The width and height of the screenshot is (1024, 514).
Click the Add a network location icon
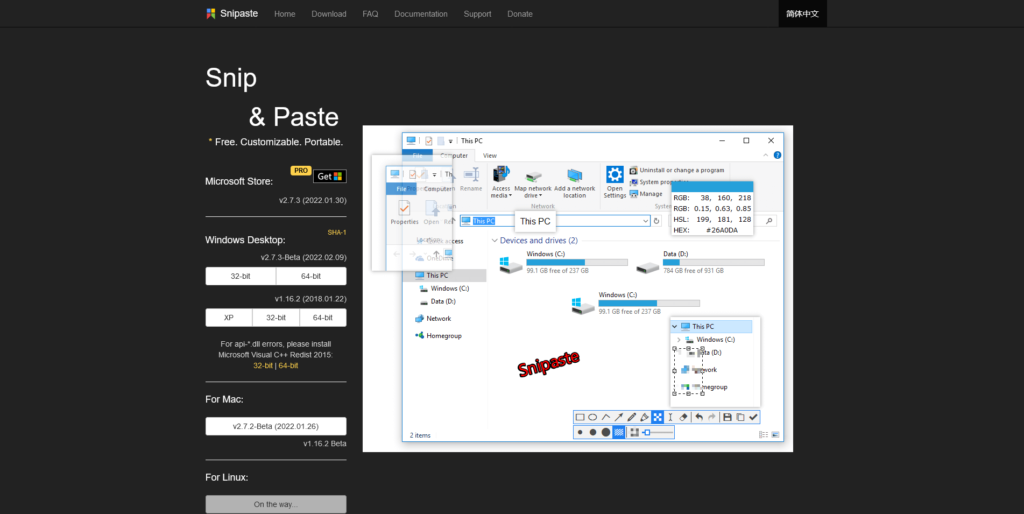(x=575, y=175)
